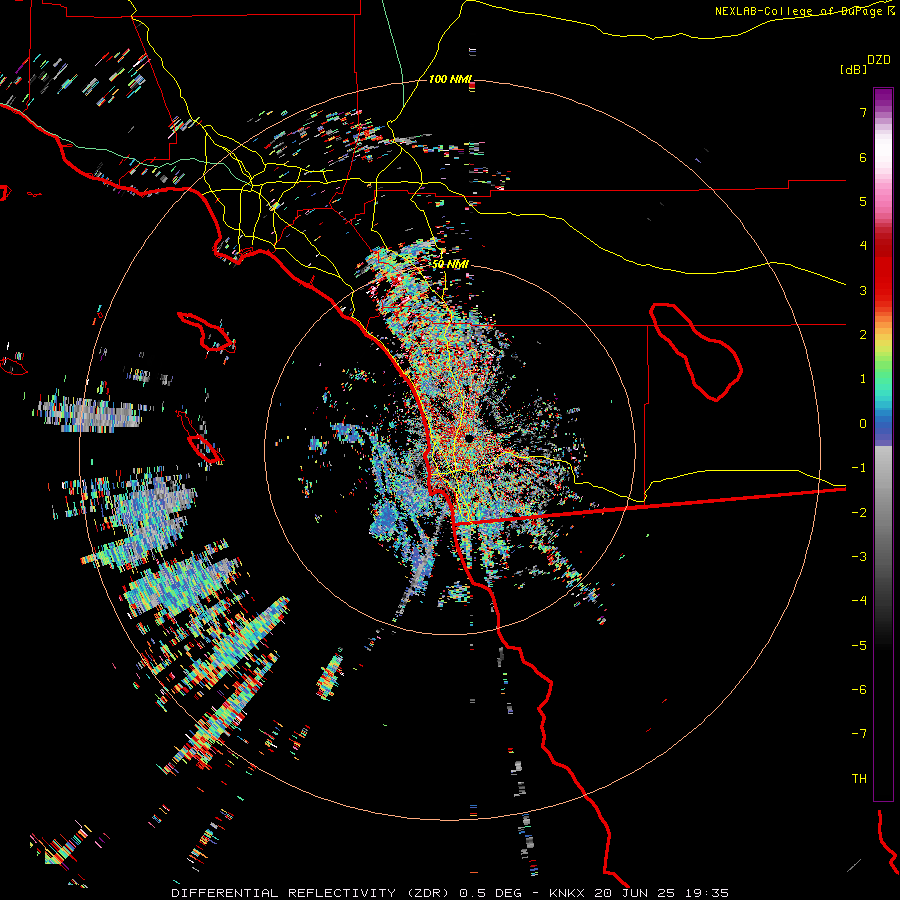Click the 4 value on color scale
900x900 pixels.
[863, 246]
